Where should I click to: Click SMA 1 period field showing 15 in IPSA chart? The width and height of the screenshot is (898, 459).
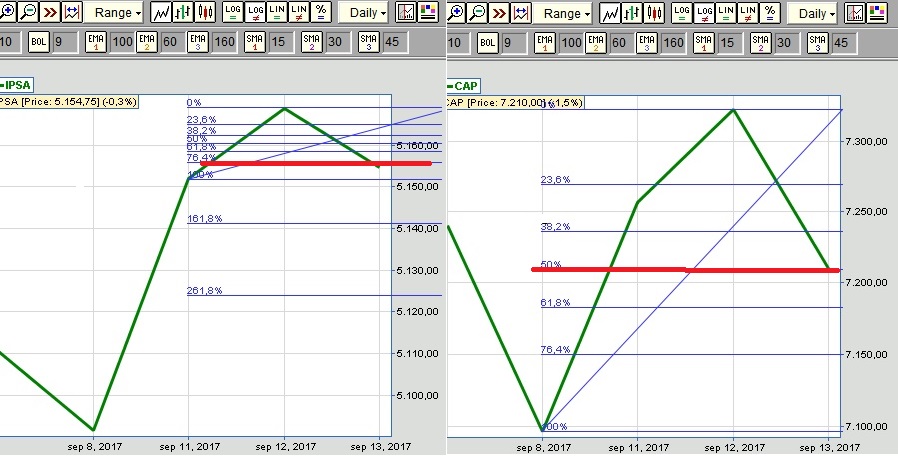[x=281, y=42]
